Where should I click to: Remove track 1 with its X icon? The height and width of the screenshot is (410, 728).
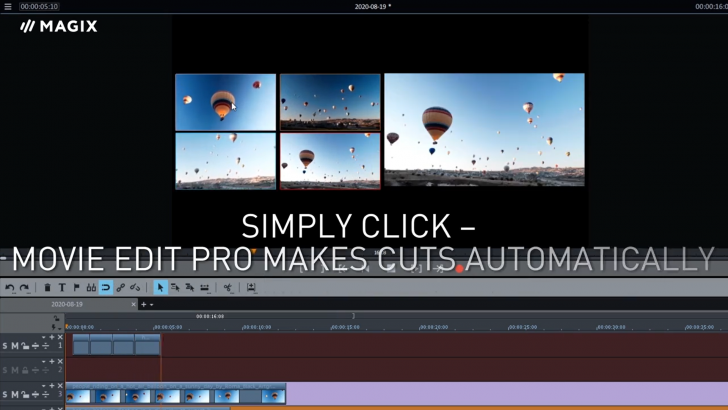[x=60, y=337]
